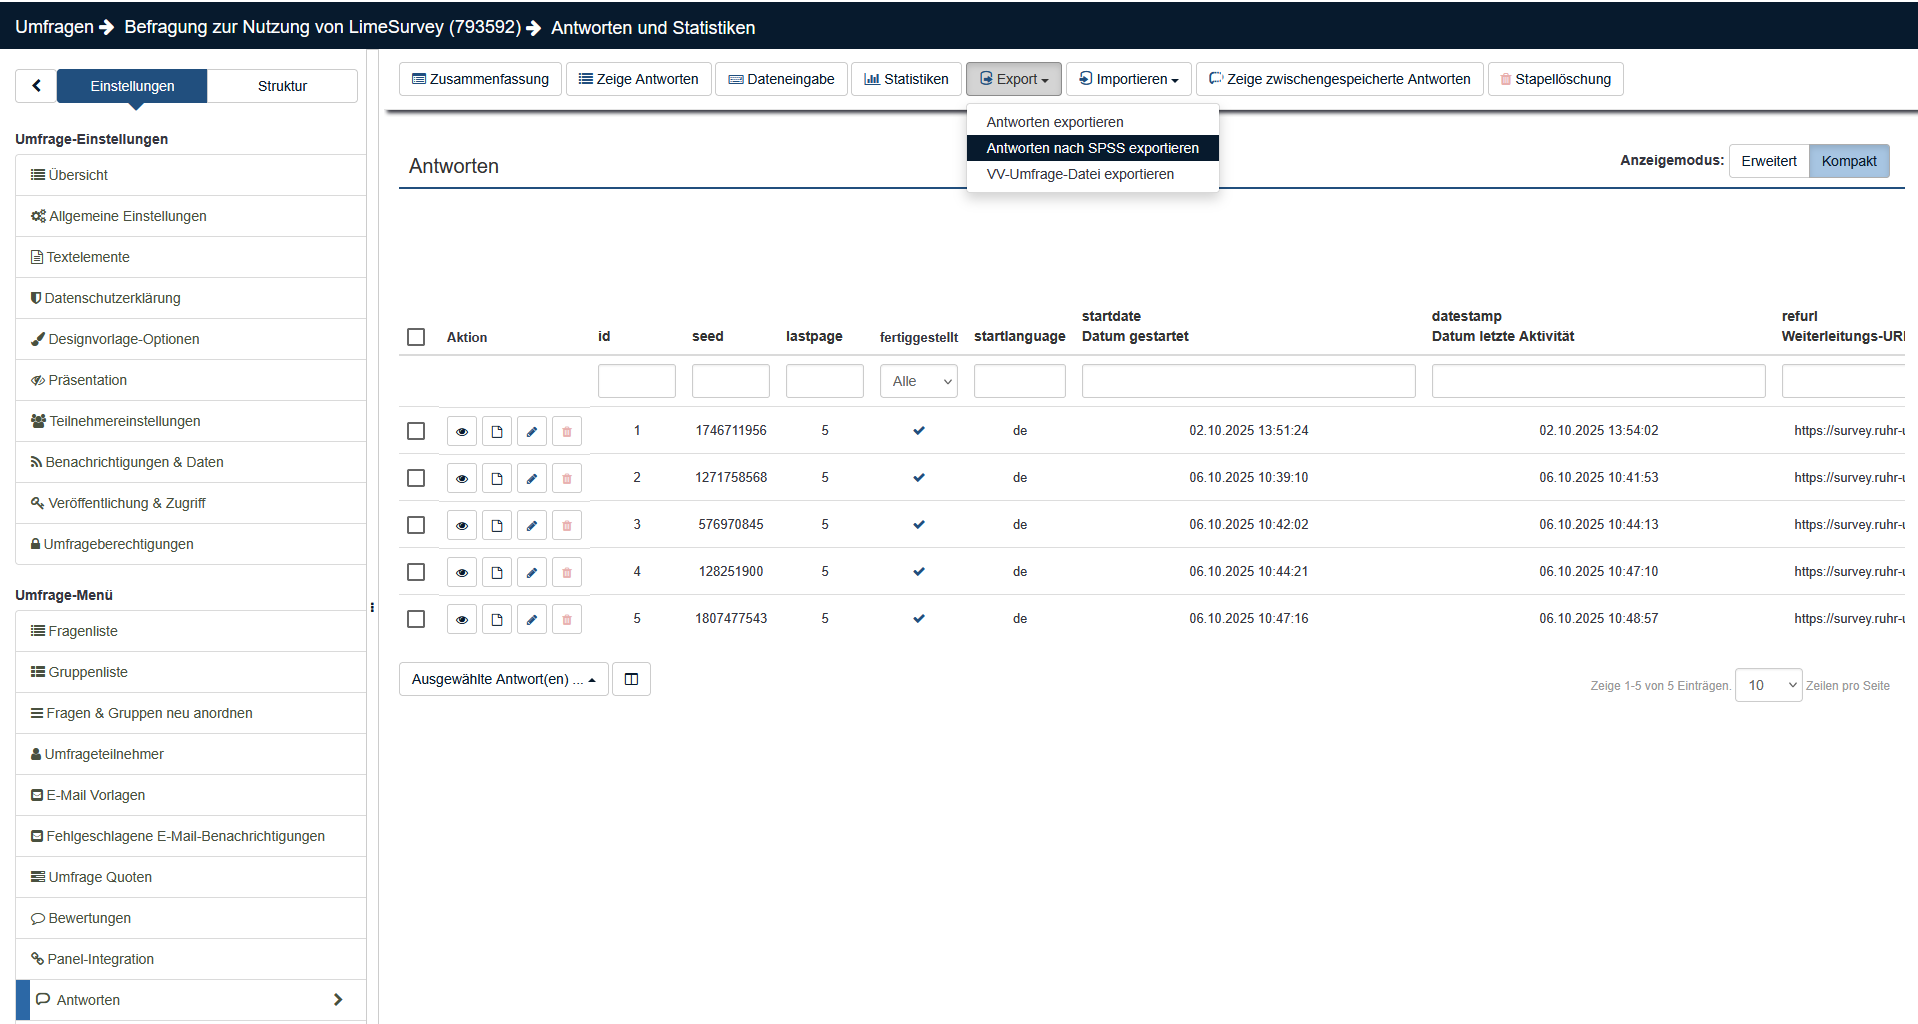Viewport: 1918px width, 1024px height.
Task: Switch display mode to Erweitert
Action: [x=1768, y=161]
